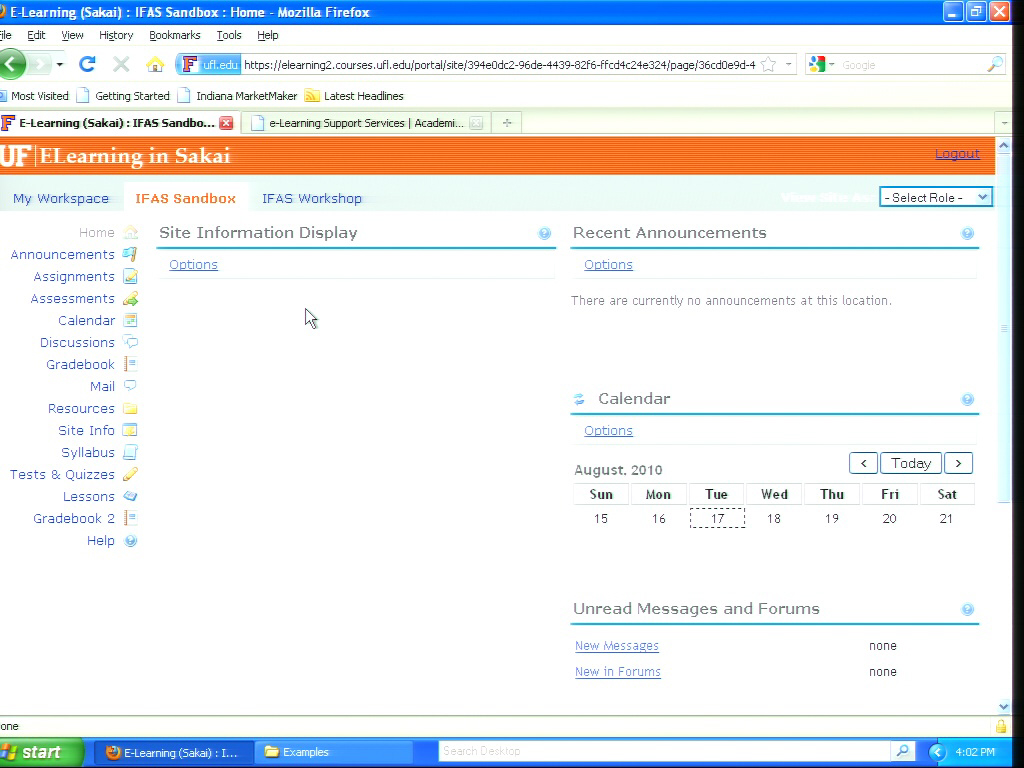The height and width of the screenshot is (768, 1024).
Task: Click the Logout link
Action: 957,153
